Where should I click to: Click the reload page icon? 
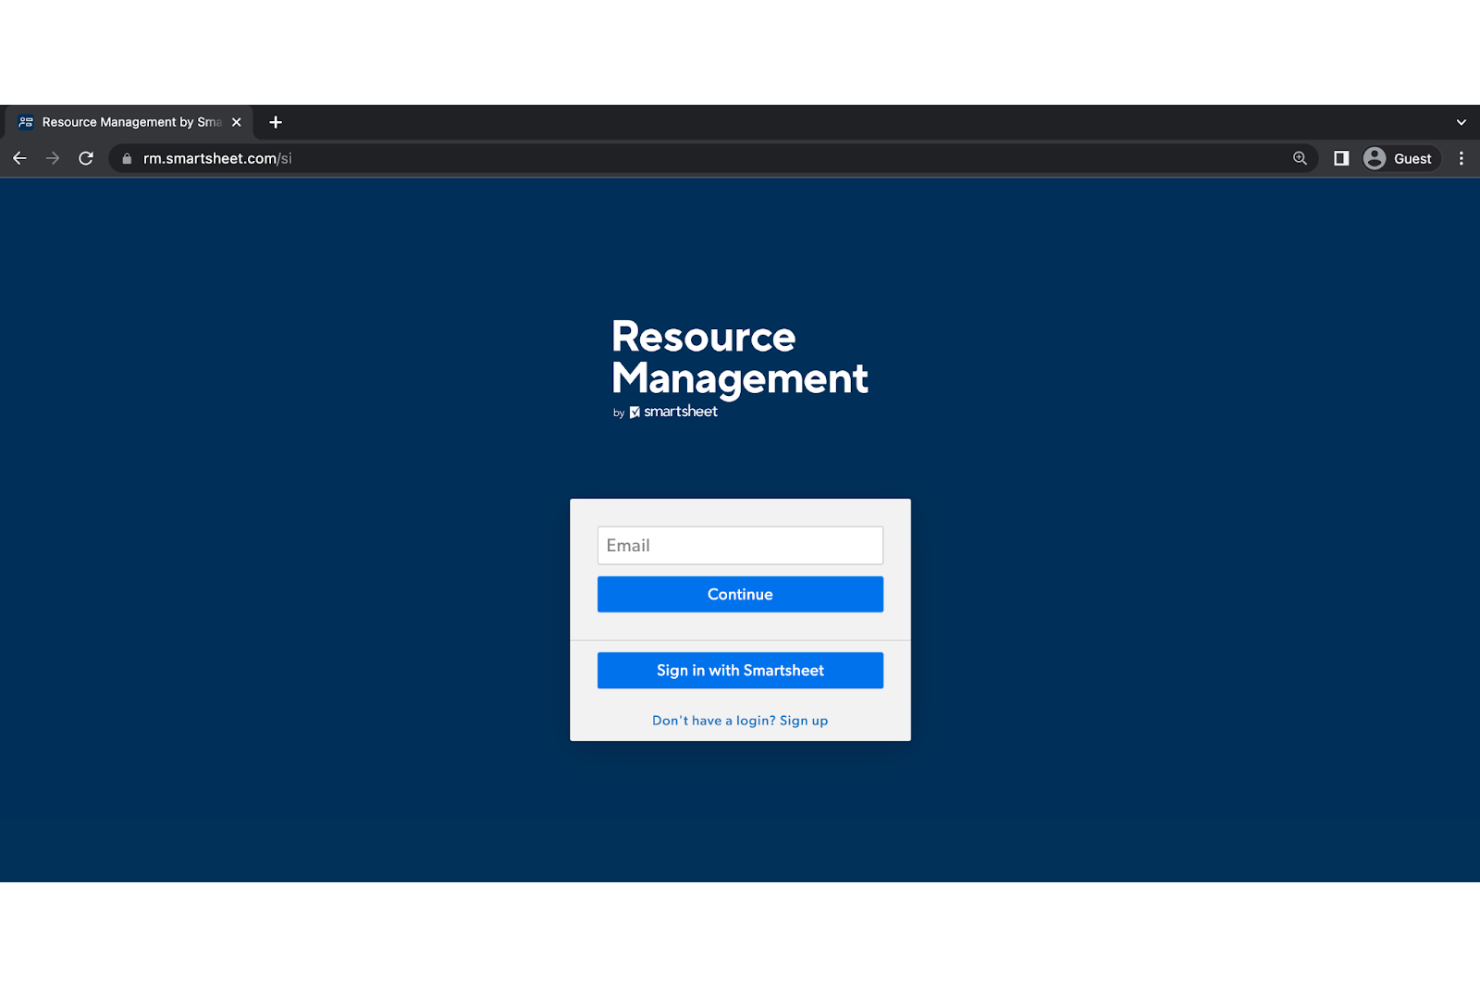[86, 158]
